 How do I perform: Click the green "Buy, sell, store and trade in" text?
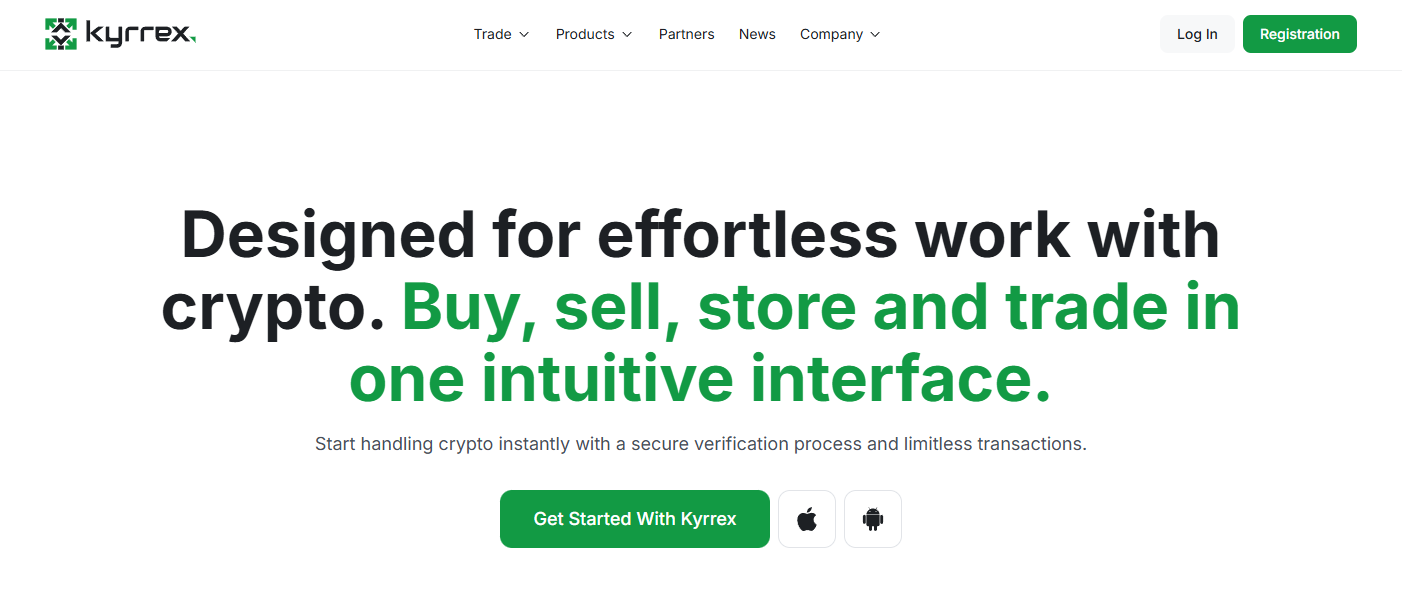820,308
